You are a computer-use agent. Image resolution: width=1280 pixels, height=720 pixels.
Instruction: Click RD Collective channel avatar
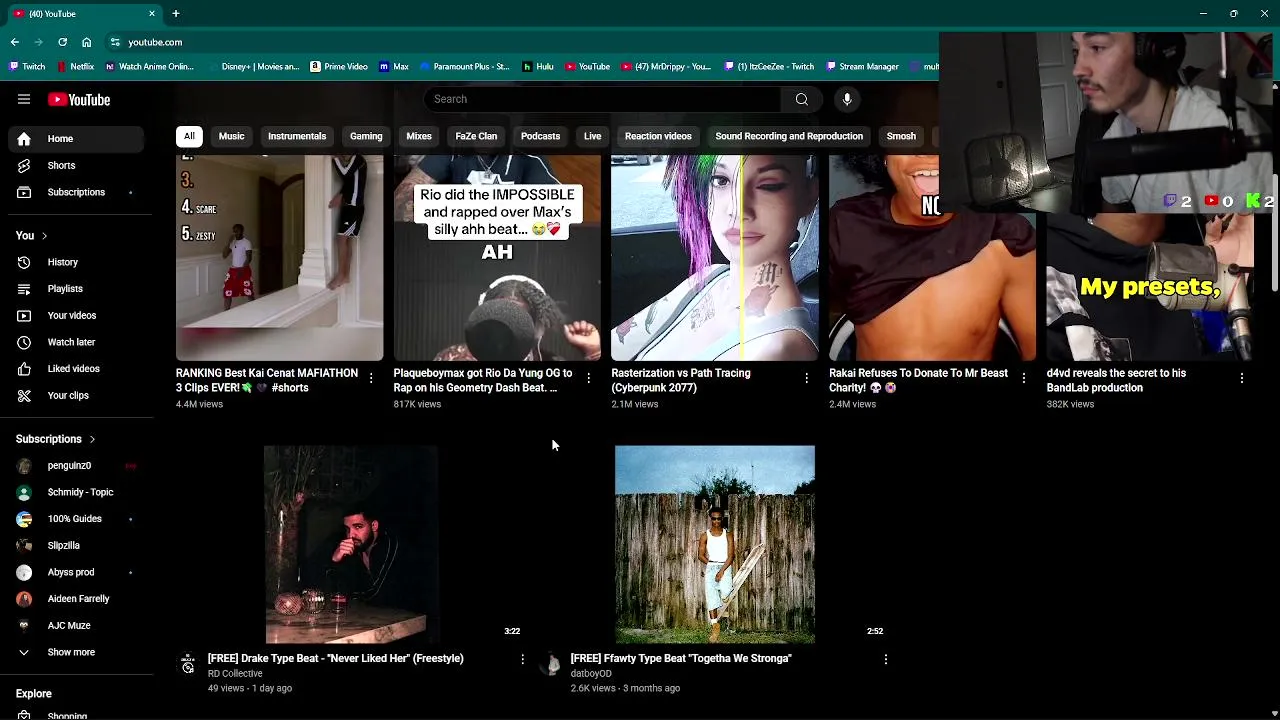[187, 665]
